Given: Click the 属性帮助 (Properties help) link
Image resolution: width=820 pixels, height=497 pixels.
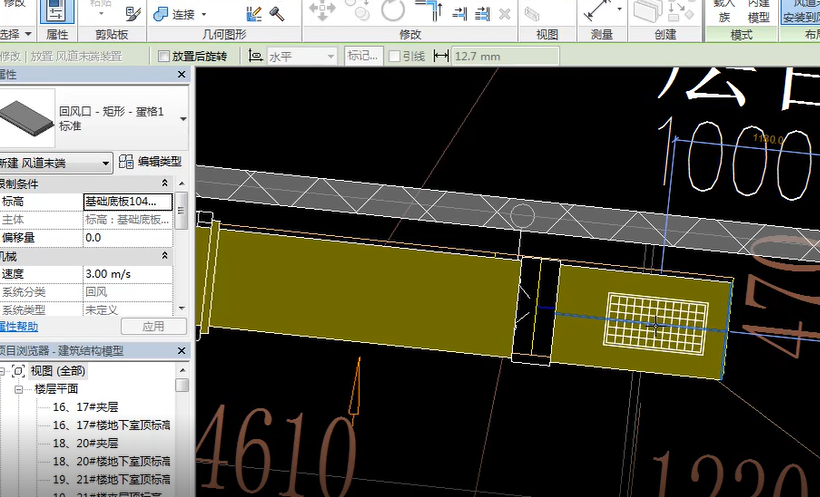Looking at the screenshot, I should 18,327.
